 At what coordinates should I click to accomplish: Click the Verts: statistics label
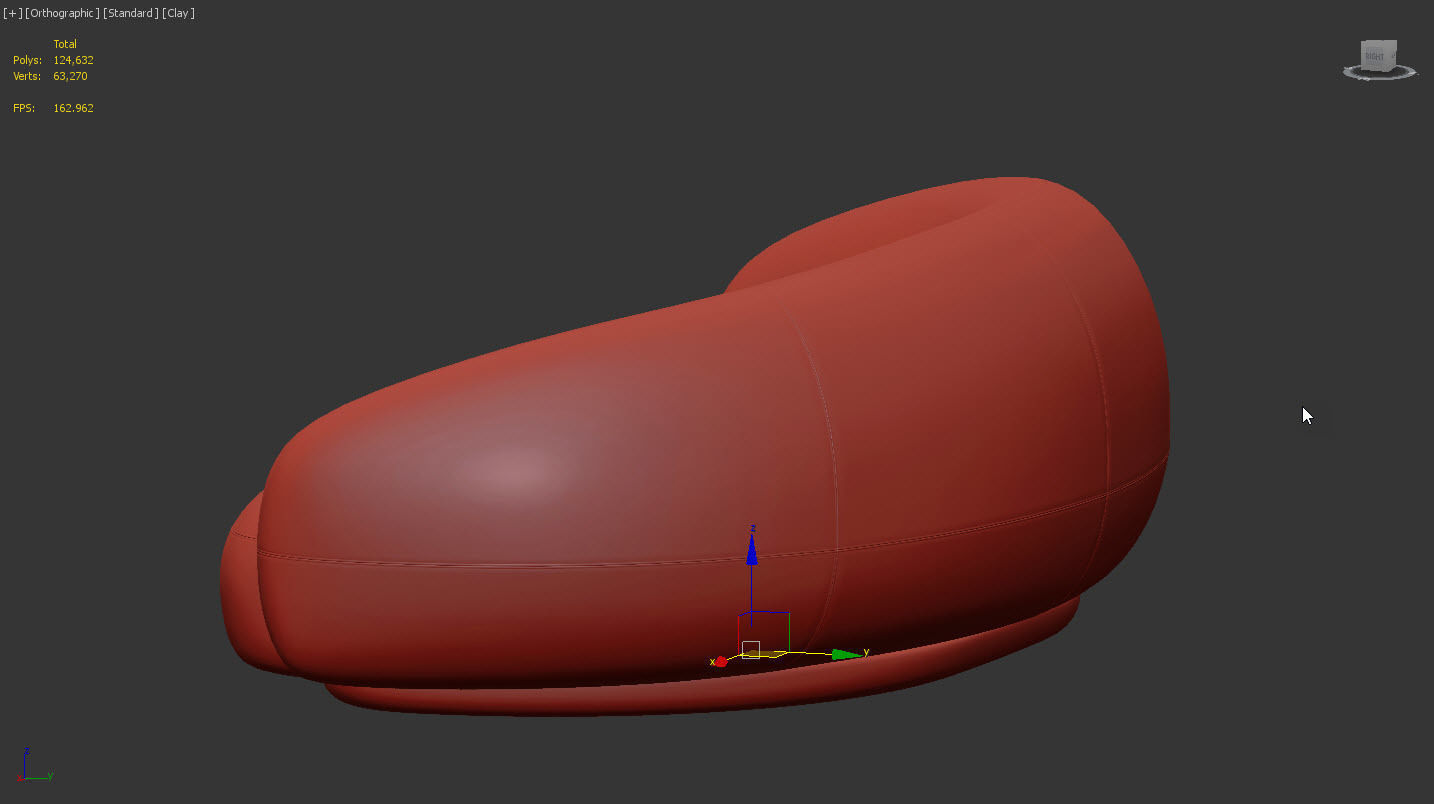coord(27,76)
